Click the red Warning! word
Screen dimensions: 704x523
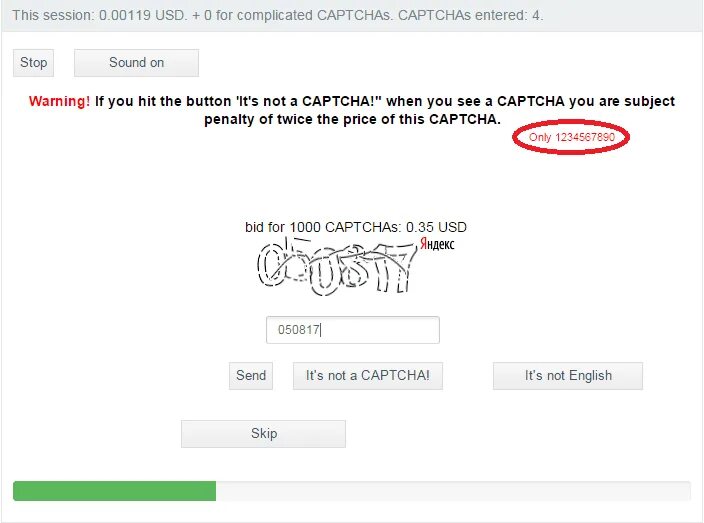pyautogui.click(x=59, y=101)
